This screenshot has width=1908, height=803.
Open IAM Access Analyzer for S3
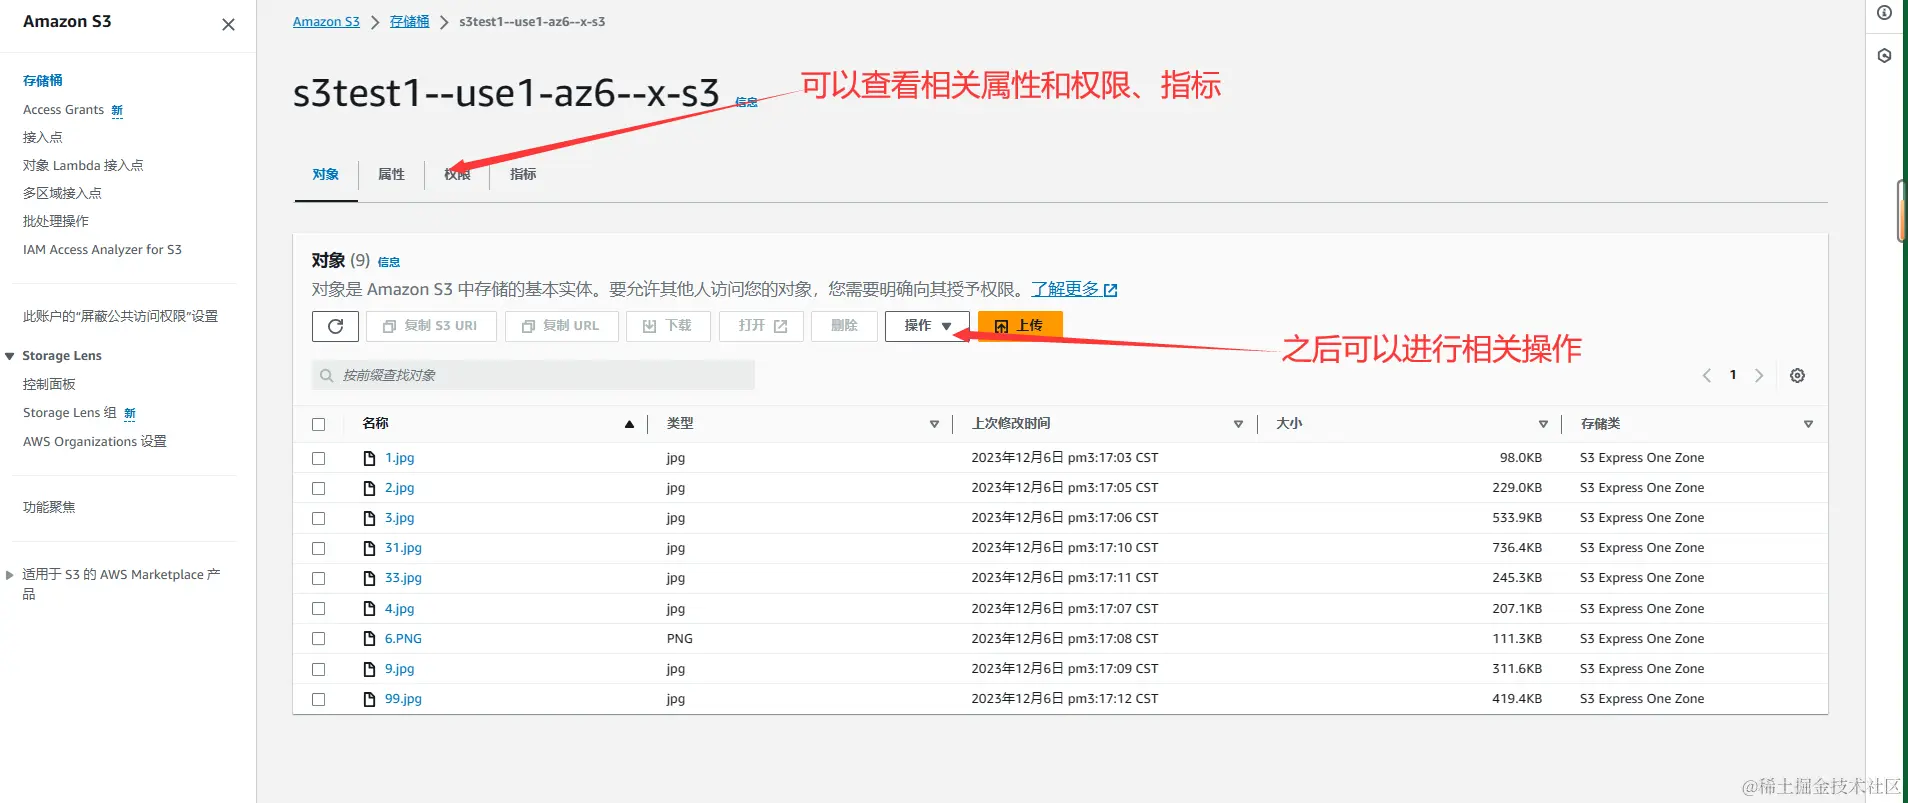(102, 250)
